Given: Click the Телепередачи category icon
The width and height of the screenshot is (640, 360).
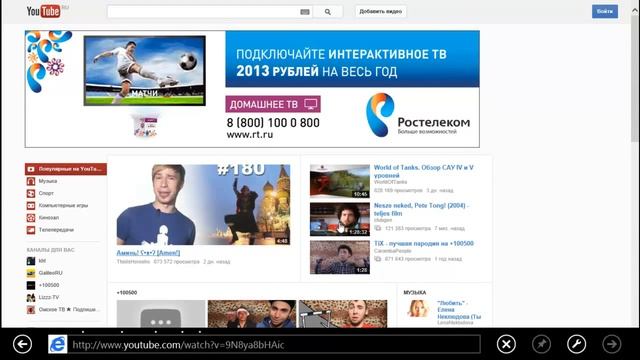Looking at the screenshot, I should [31, 230].
